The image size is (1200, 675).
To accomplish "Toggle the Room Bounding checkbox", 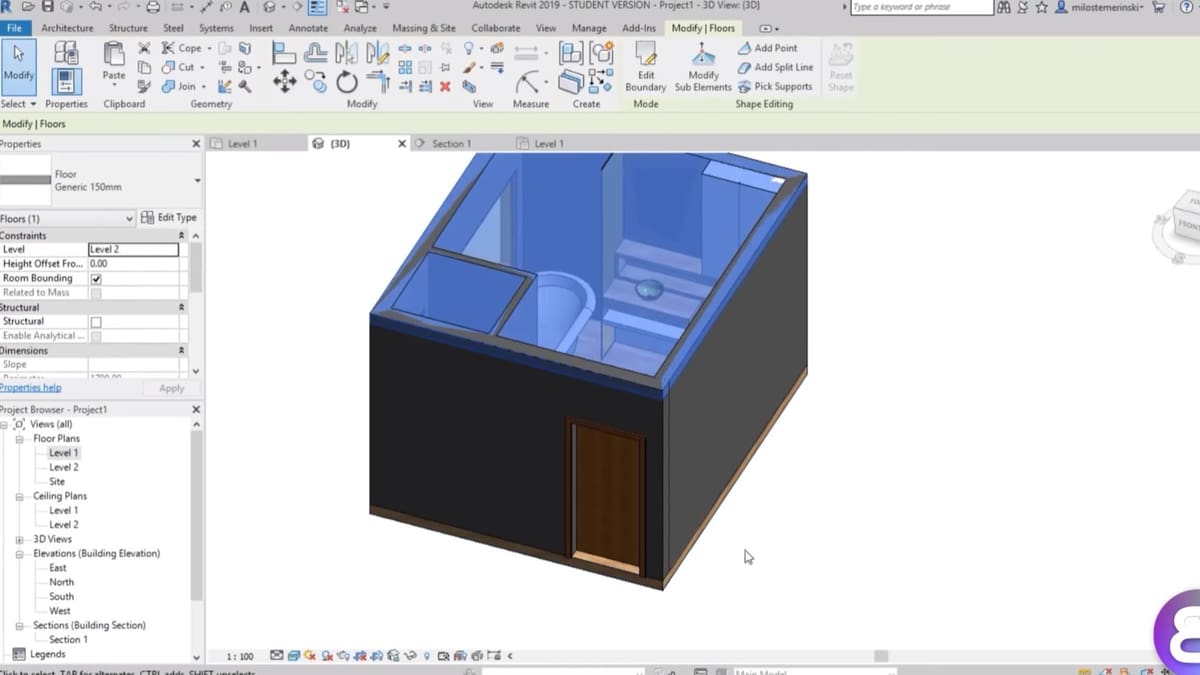I will (x=96, y=278).
